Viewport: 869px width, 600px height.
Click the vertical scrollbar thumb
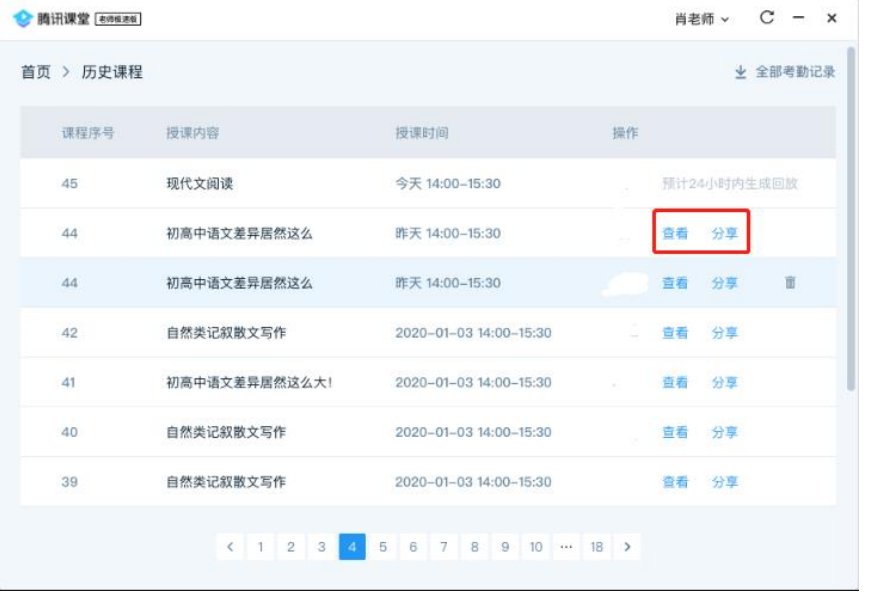851,219
